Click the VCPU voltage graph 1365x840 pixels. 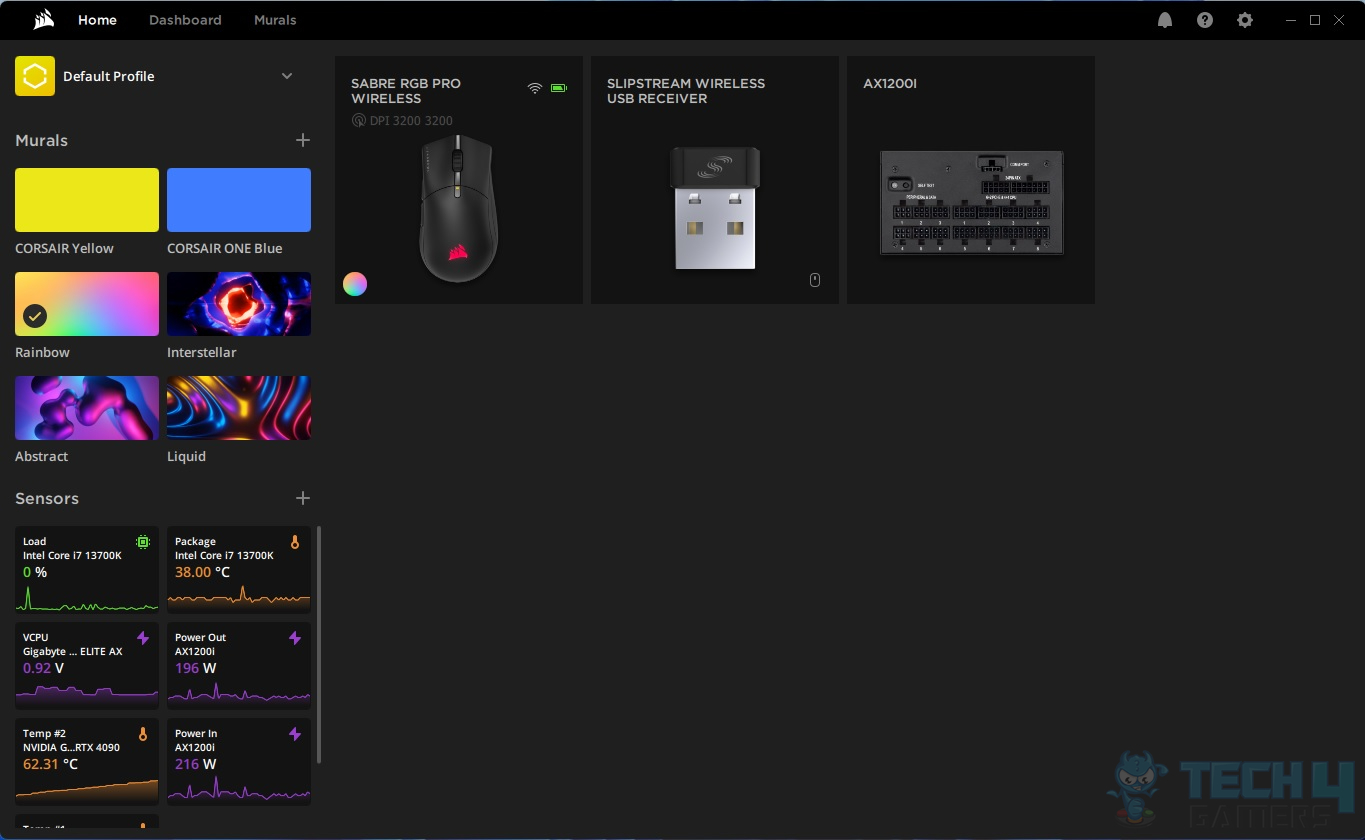click(x=87, y=692)
